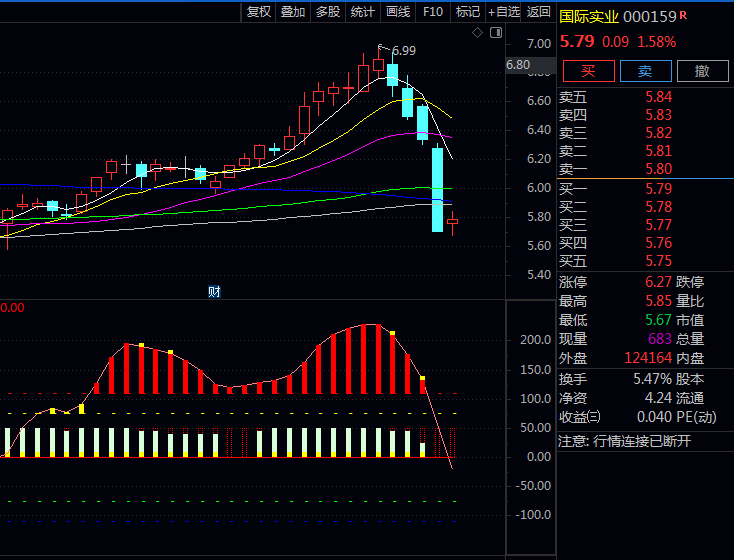734x560 pixels.
Task: Click the 标记 mark button
Action: coord(468,12)
